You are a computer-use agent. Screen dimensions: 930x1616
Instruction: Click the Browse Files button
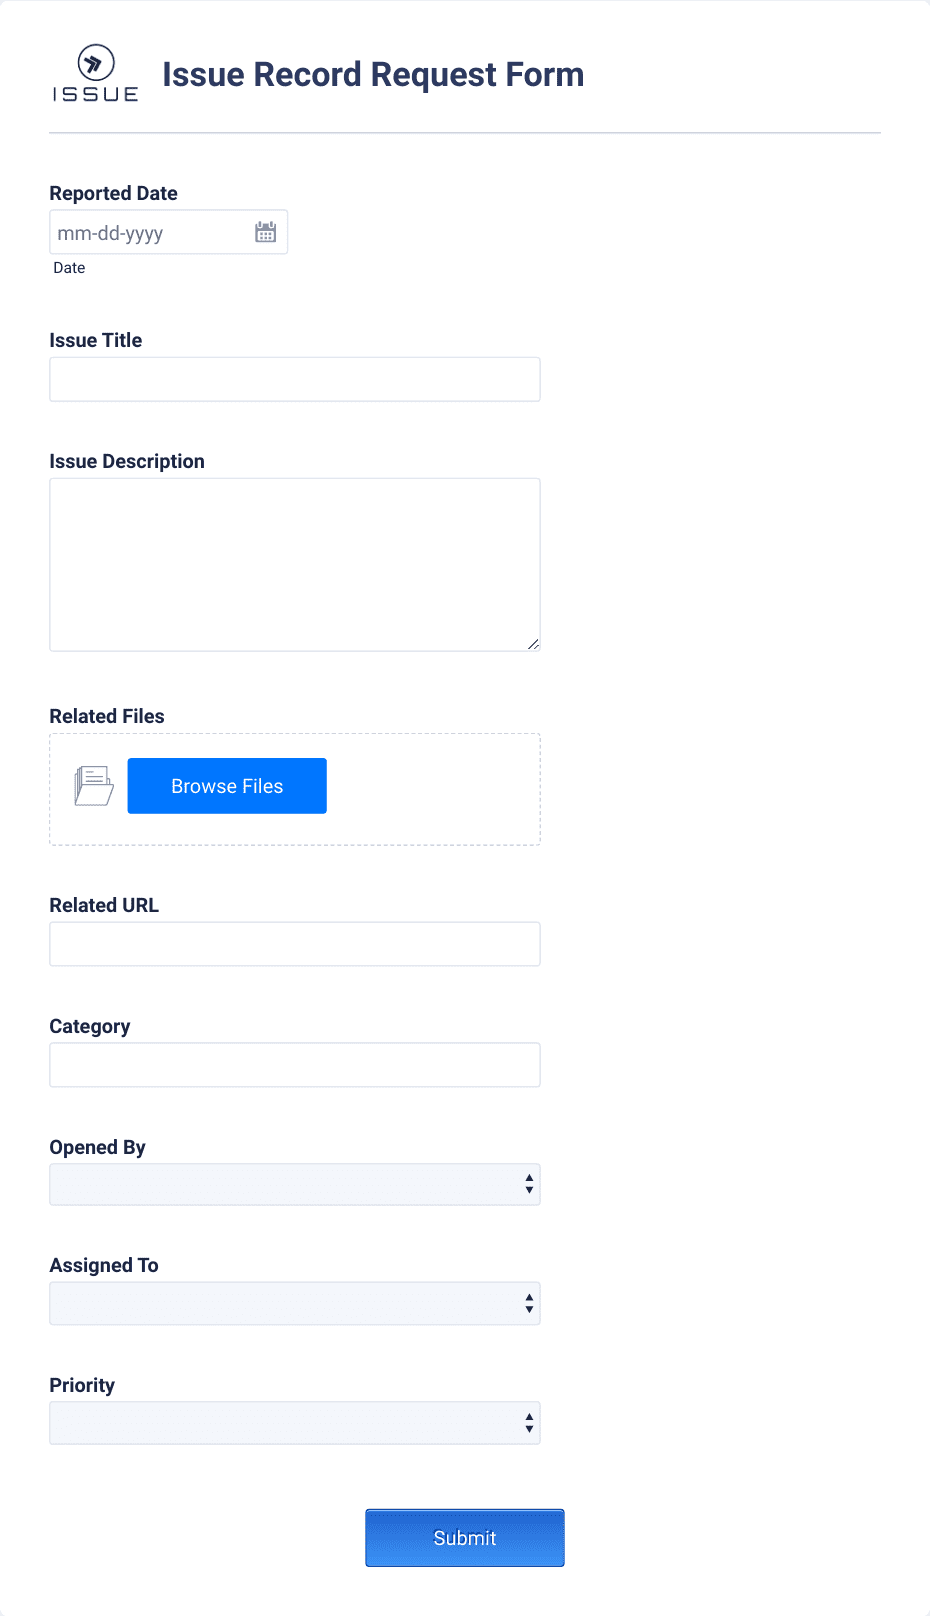pyautogui.click(x=226, y=786)
